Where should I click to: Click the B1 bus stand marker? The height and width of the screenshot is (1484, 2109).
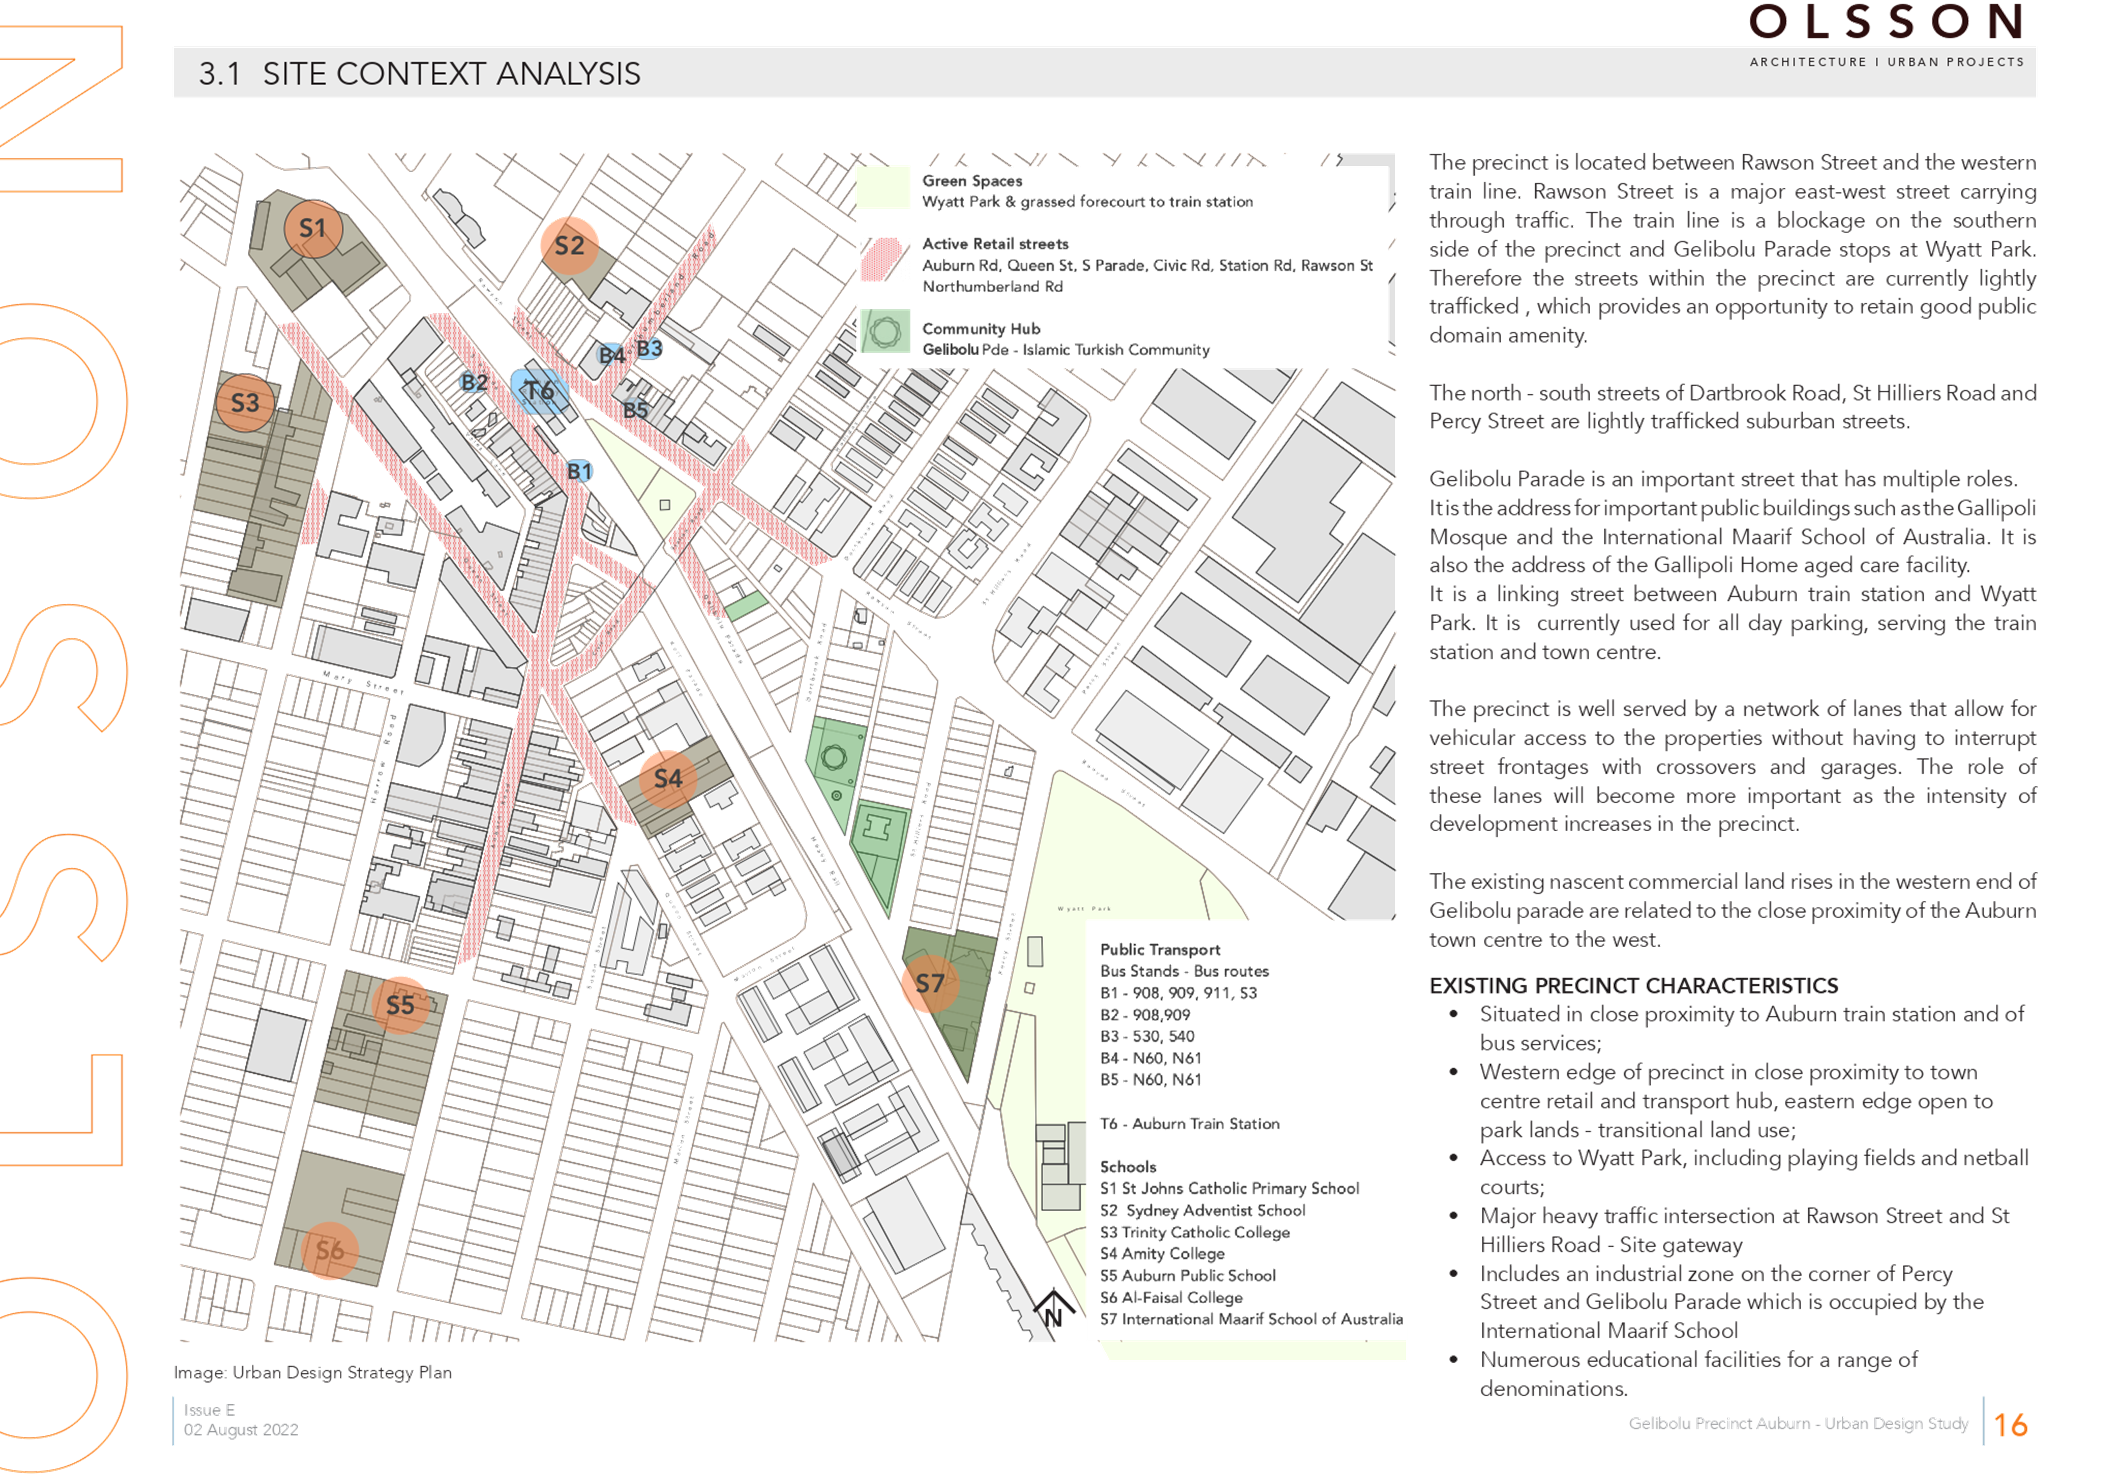click(580, 471)
